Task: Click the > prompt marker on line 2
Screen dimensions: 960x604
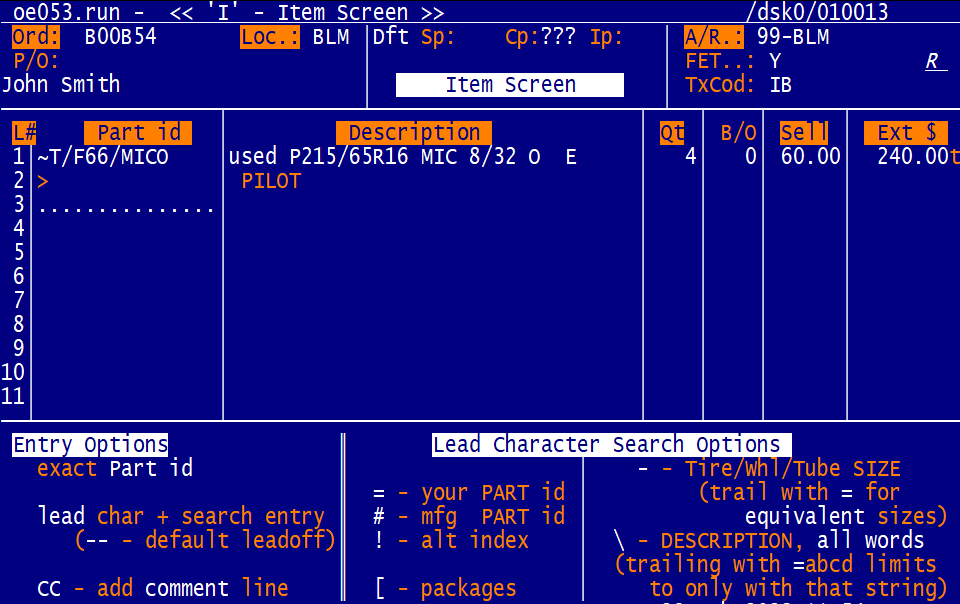Action: pos(42,181)
